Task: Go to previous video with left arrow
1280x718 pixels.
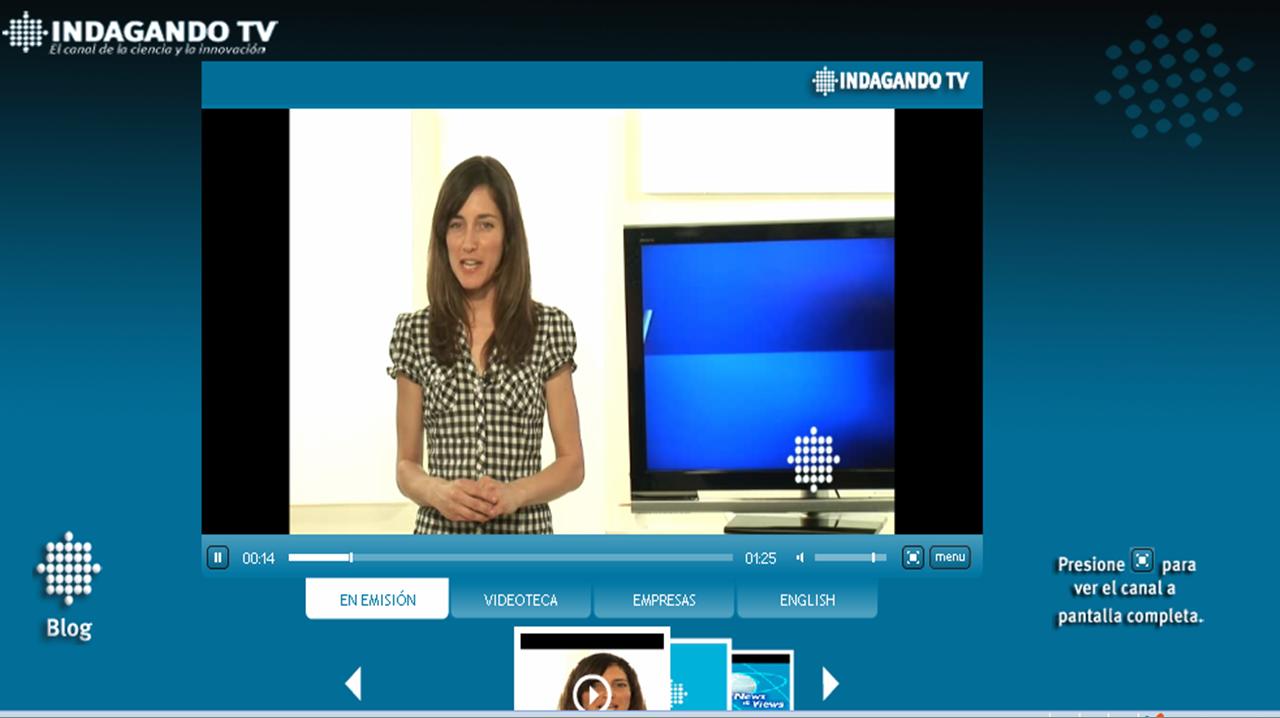Action: point(353,684)
